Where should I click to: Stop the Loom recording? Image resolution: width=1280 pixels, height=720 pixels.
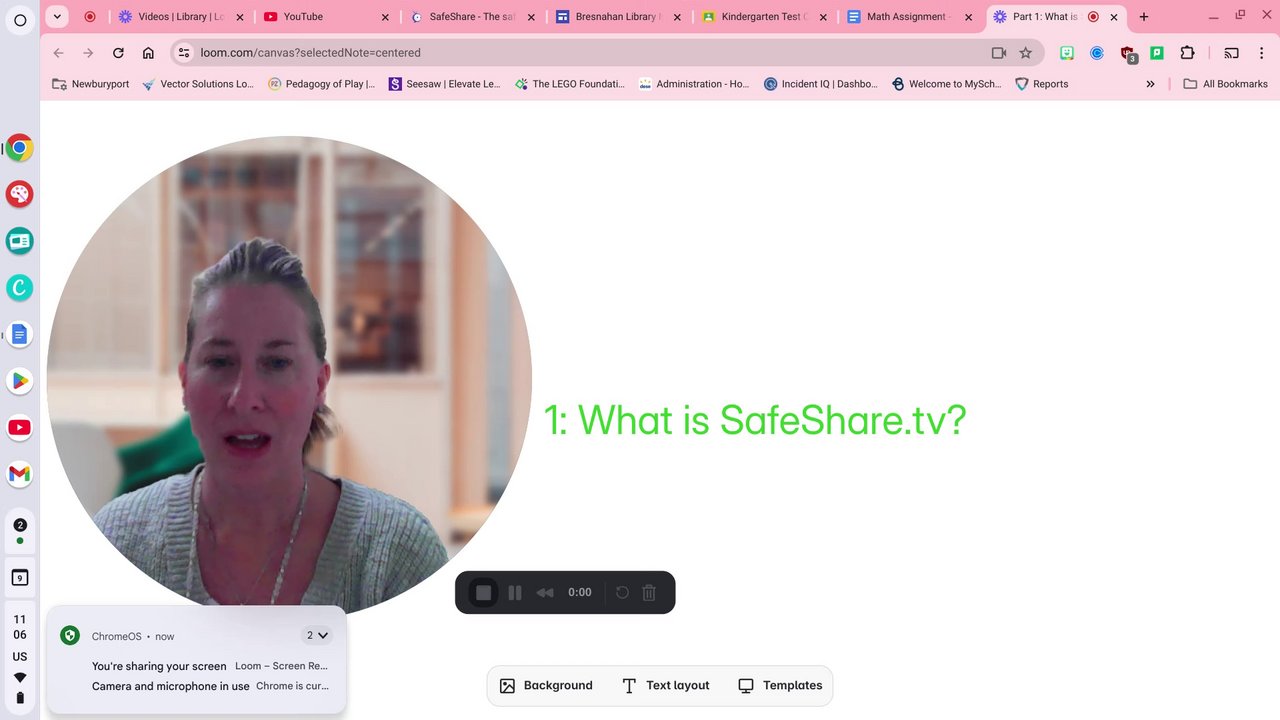point(483,592)
